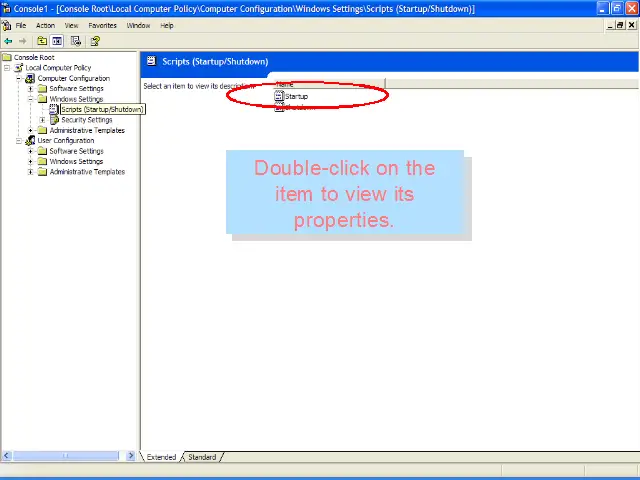Click the Local Computer Policy icon
Viewport: 640px width, 480px height.
tap(19, 68)
